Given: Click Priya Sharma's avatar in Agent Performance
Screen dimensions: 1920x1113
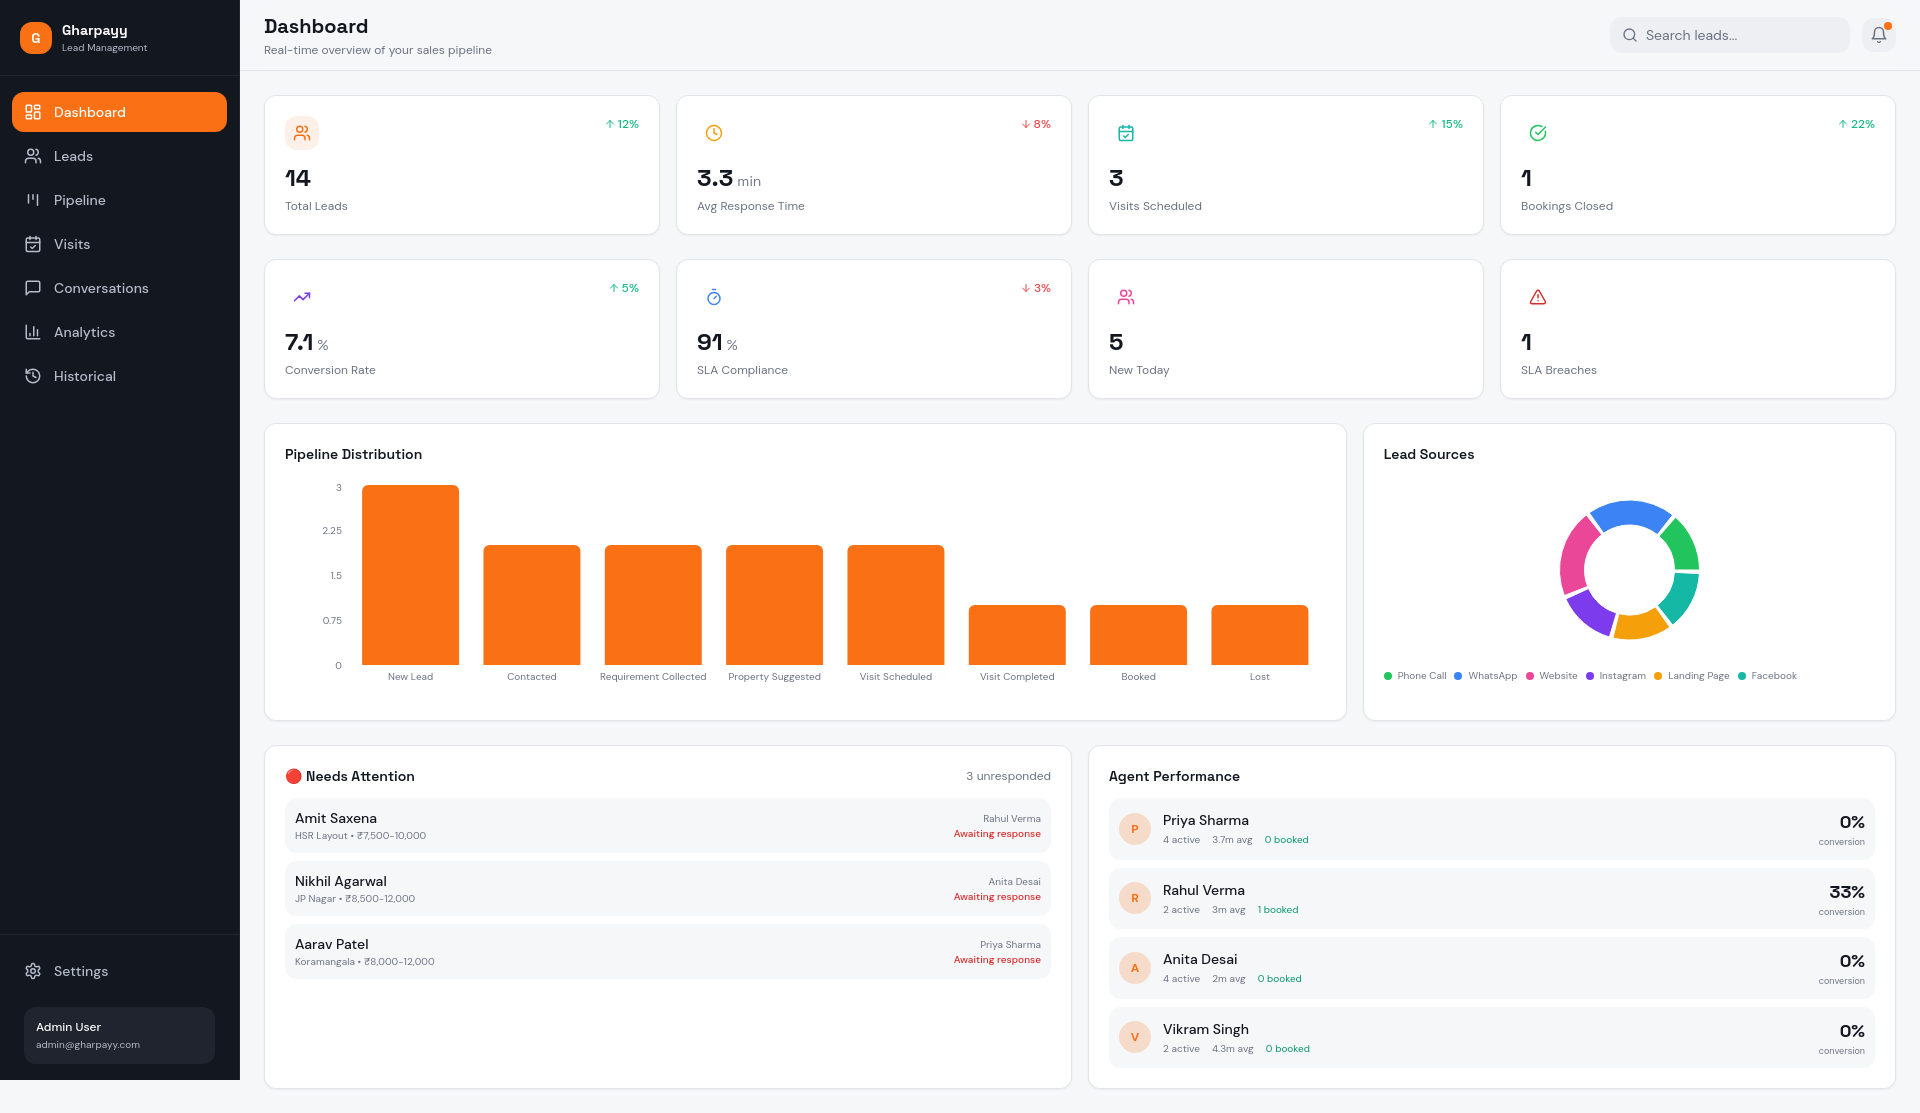Looking at the screenshot, I should click(1135, 829).
